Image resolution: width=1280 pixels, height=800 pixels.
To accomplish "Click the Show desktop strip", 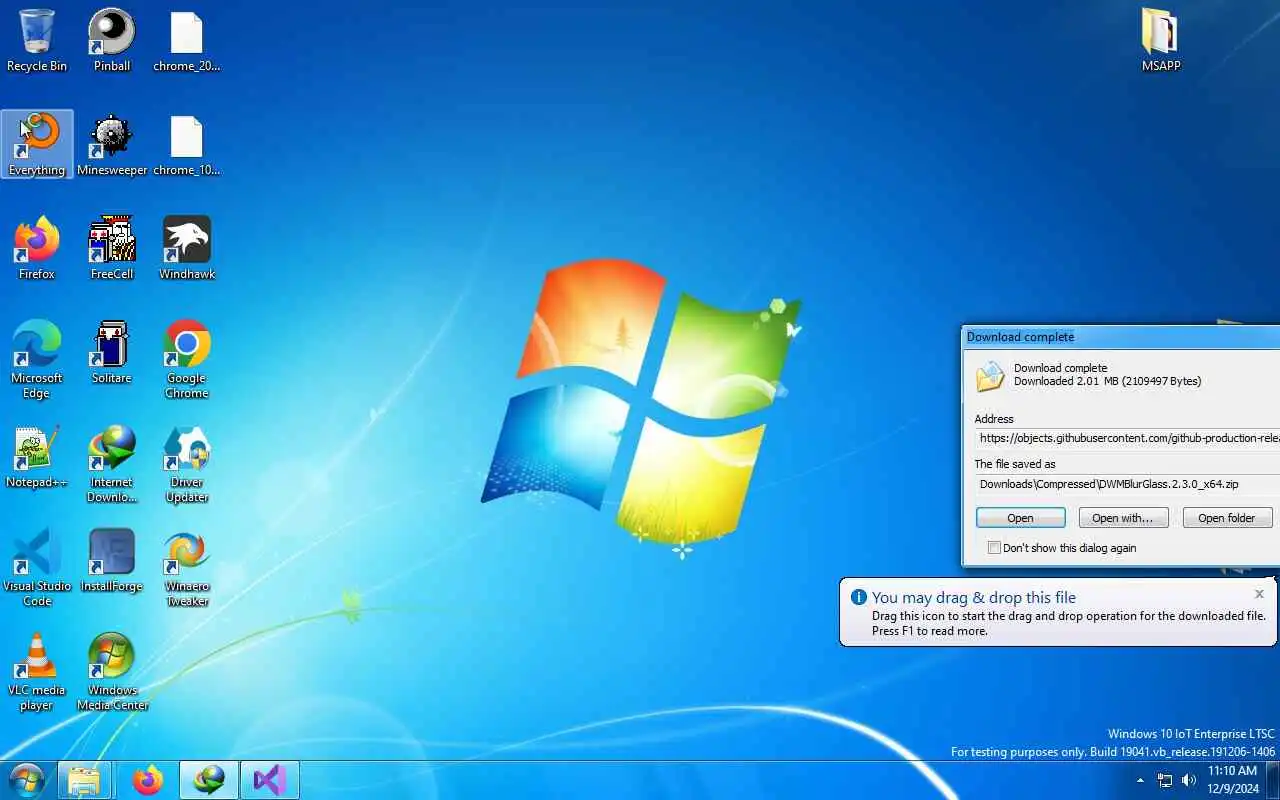I will tap(1273, 780).
